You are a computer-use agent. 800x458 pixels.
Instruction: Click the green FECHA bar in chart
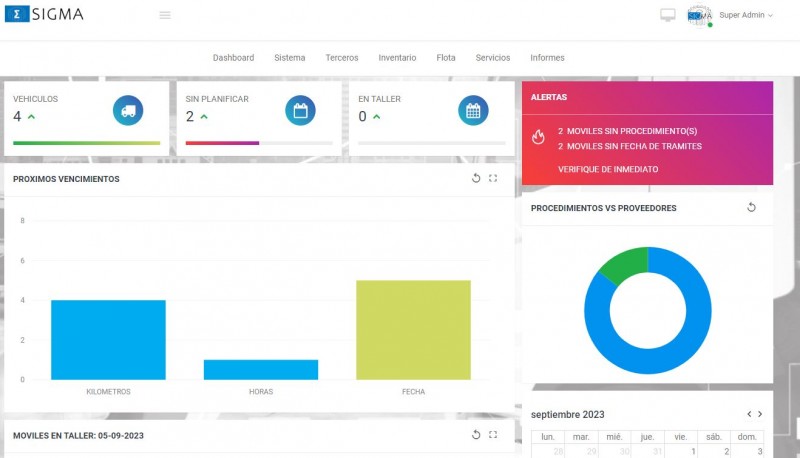(x=413, y=330)
